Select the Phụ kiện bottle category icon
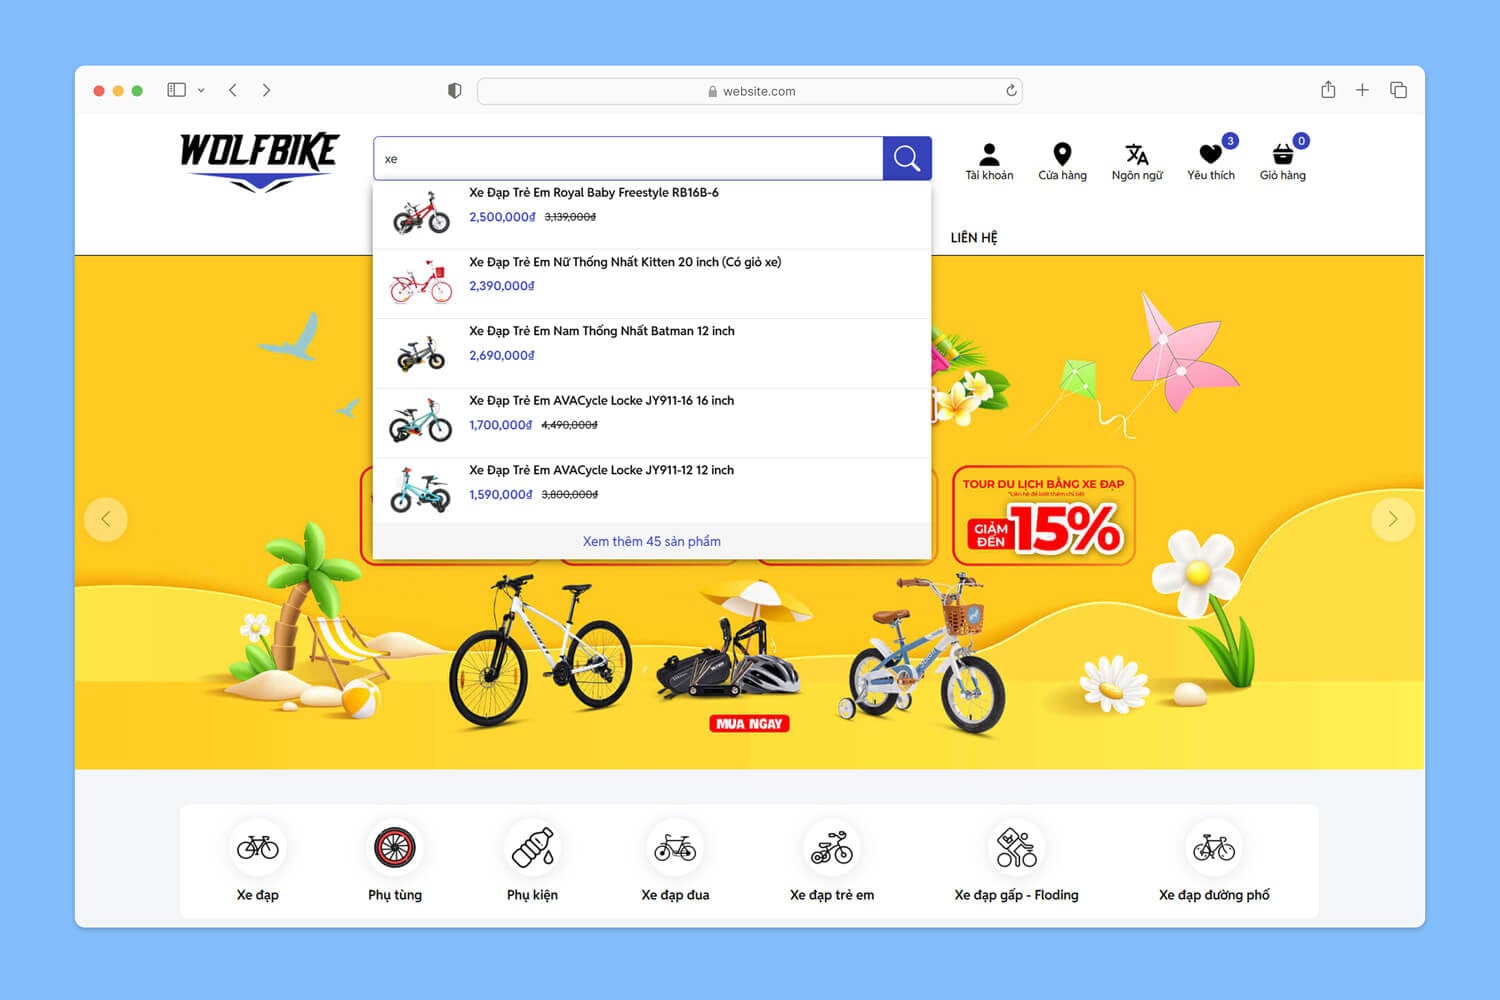Screen dimensions: 1500x1000 532,848
